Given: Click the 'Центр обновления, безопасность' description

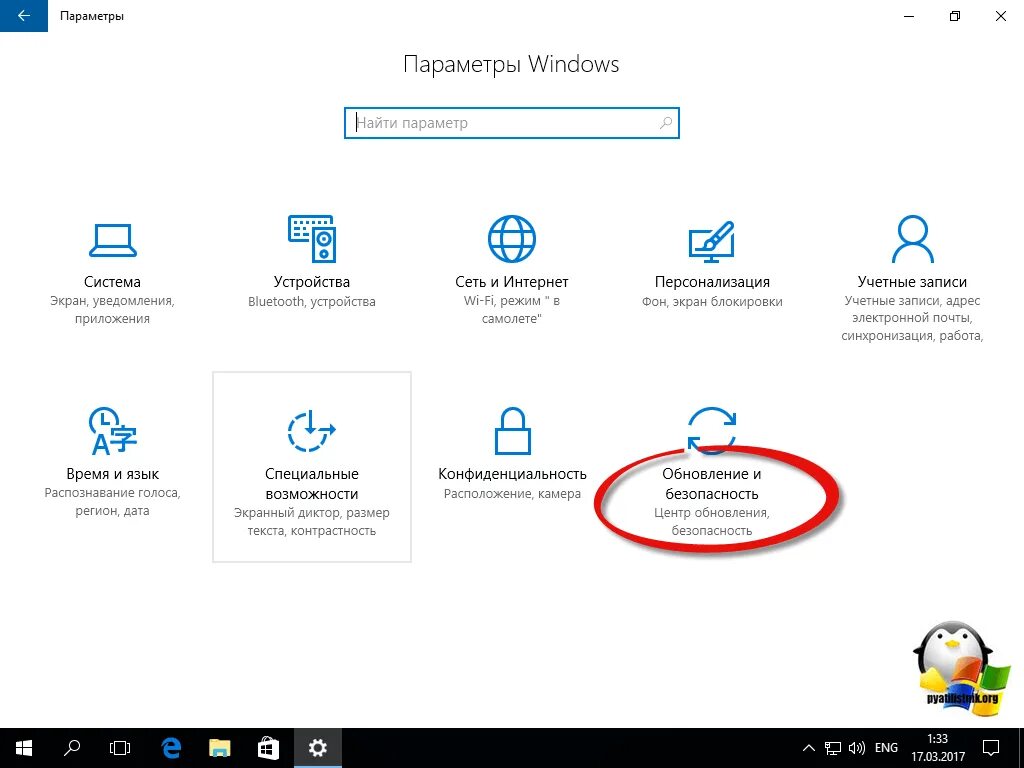Looking at the screenshot, I should (x=712, y=522).
